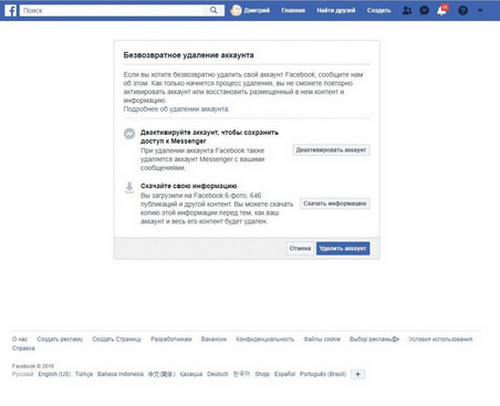Open the Создать рекламу footer link

click(60, 339)
